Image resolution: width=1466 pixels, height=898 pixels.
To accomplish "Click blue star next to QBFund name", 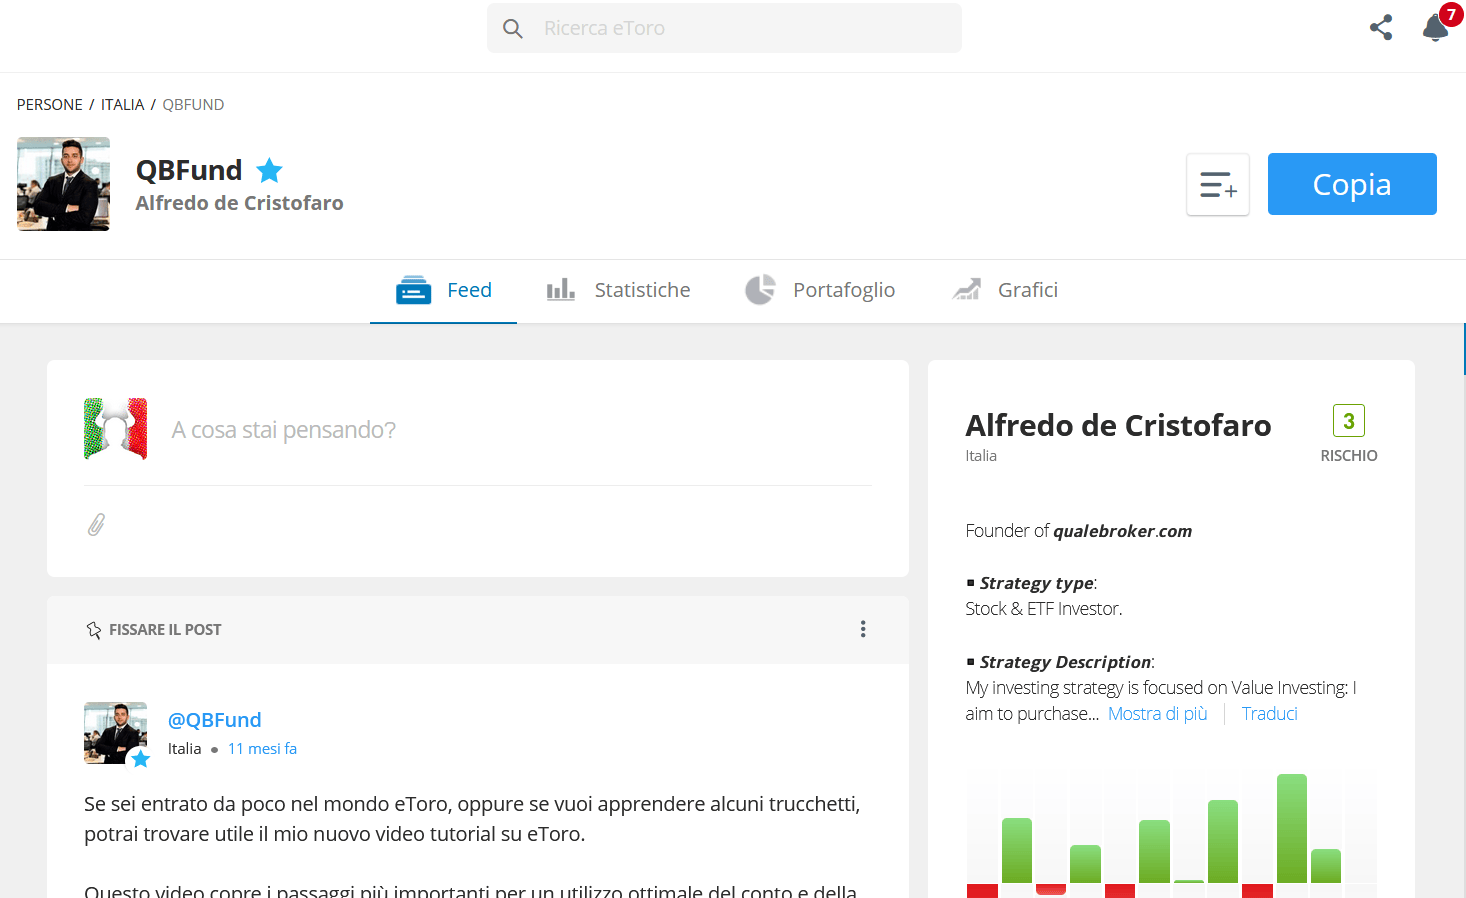I will (269, 170).
